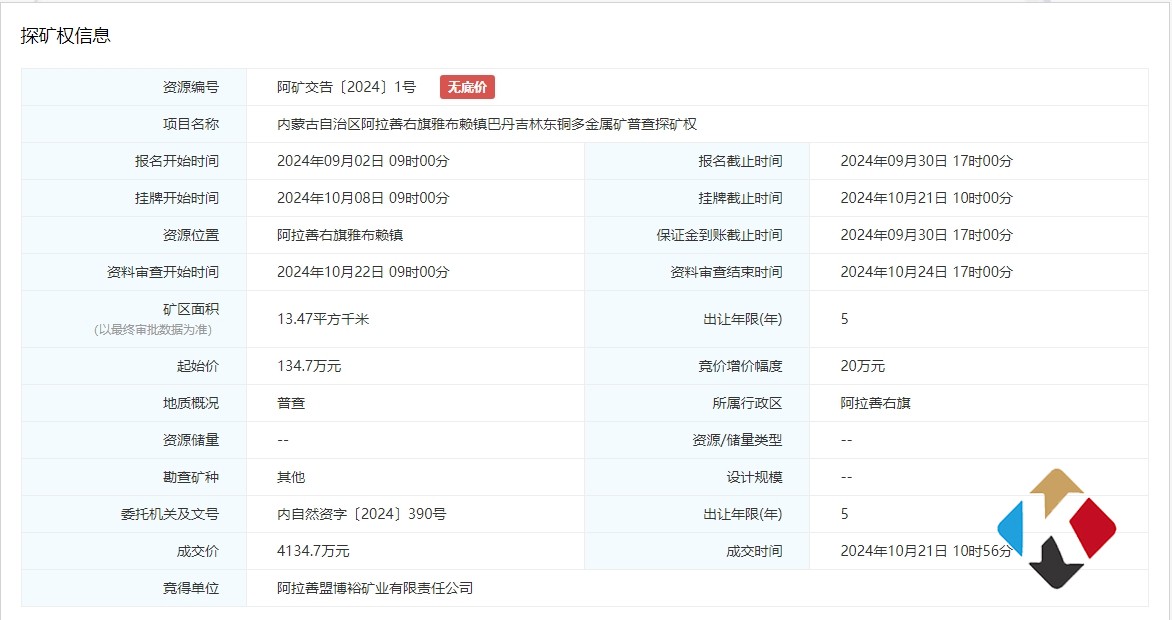
Task: Click the 报名开始时间 date value
Action: coord(363,161)
